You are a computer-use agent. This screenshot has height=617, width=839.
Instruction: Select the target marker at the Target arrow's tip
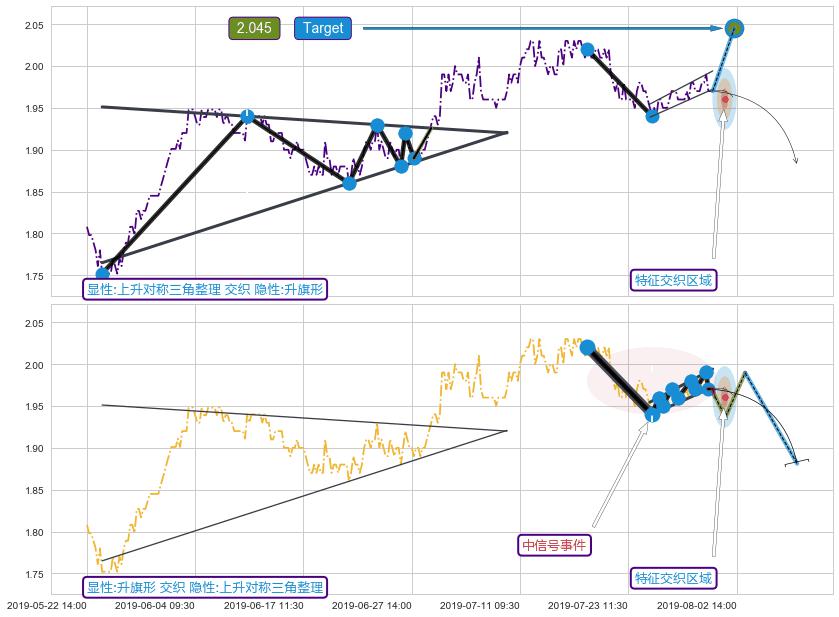[x=734, y=28]
